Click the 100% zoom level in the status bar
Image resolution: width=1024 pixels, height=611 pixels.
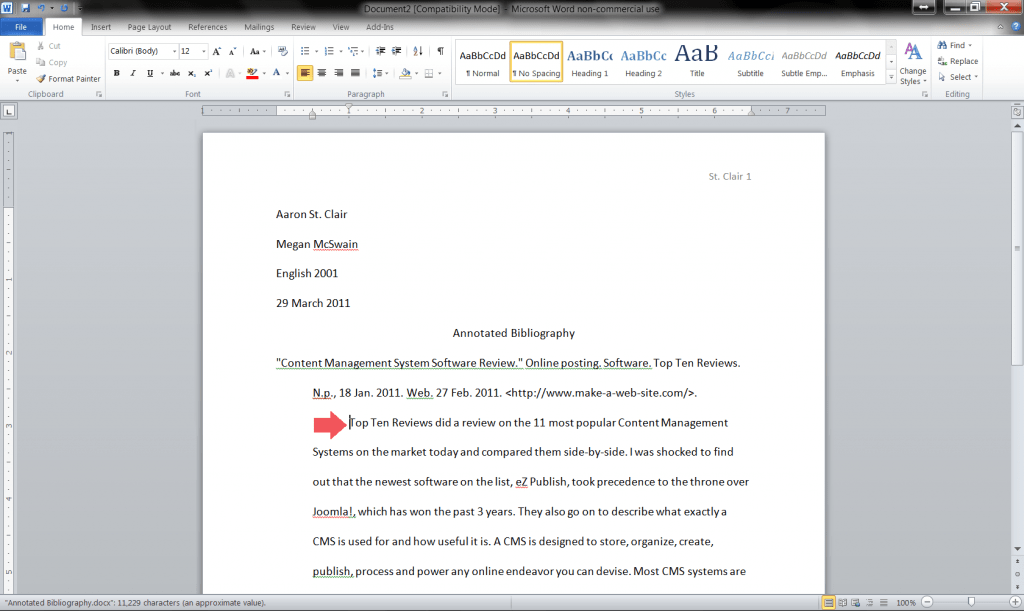[906, 603]
